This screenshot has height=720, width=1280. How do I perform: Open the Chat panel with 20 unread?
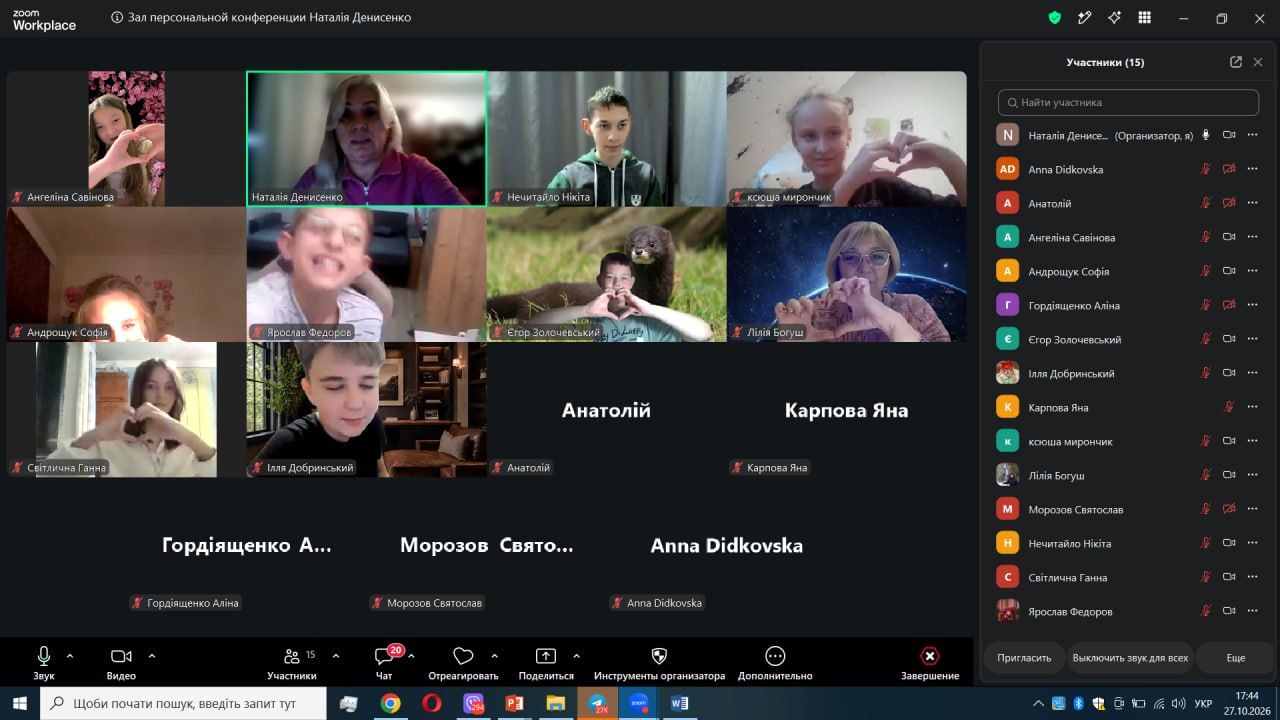click(384, 662)
